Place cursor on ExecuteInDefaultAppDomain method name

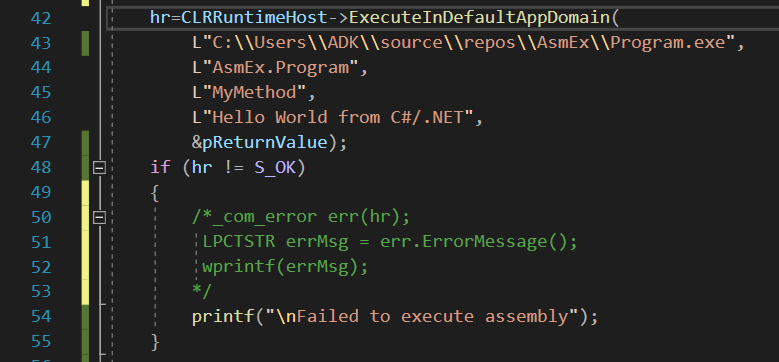[x=479, y=18]
